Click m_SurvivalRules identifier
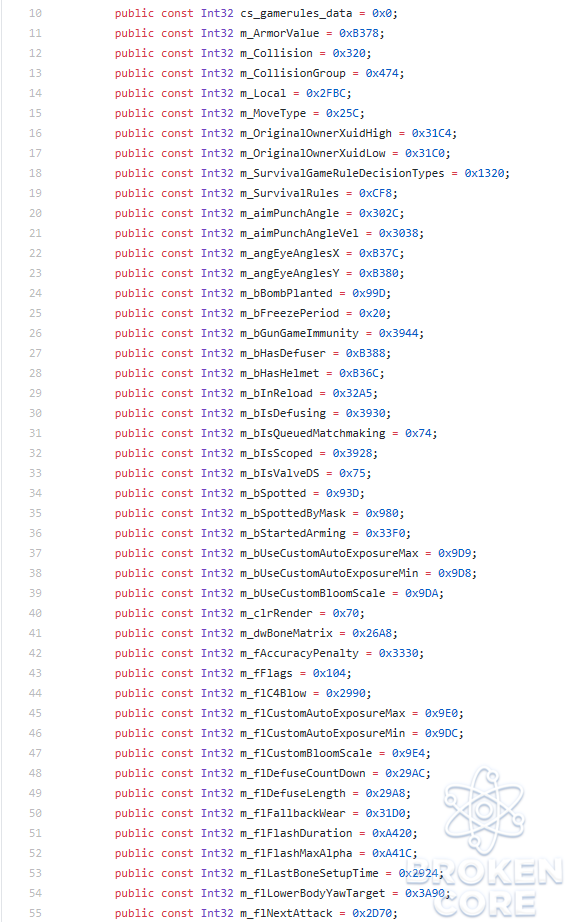The width and height of the screenshot is (570, 922). pyautogui.click(x=289, y=193)
